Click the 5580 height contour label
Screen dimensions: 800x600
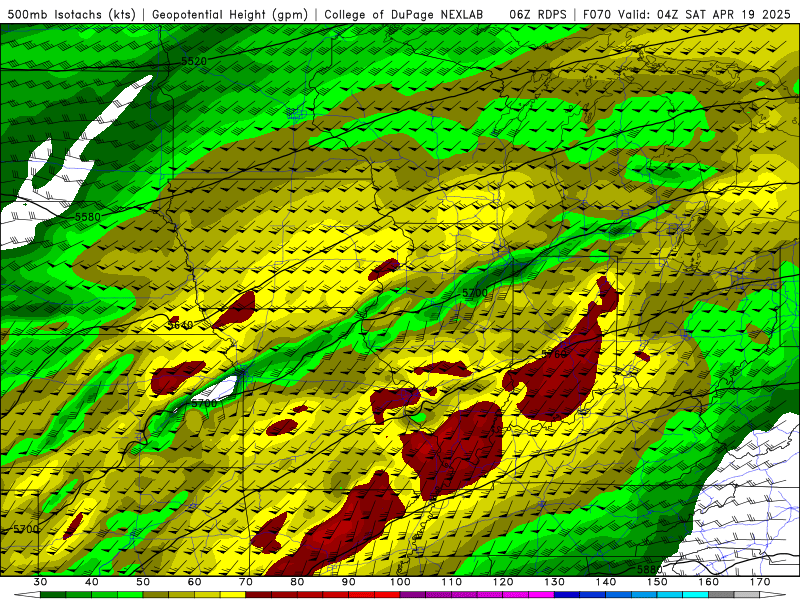pos(88,217)
